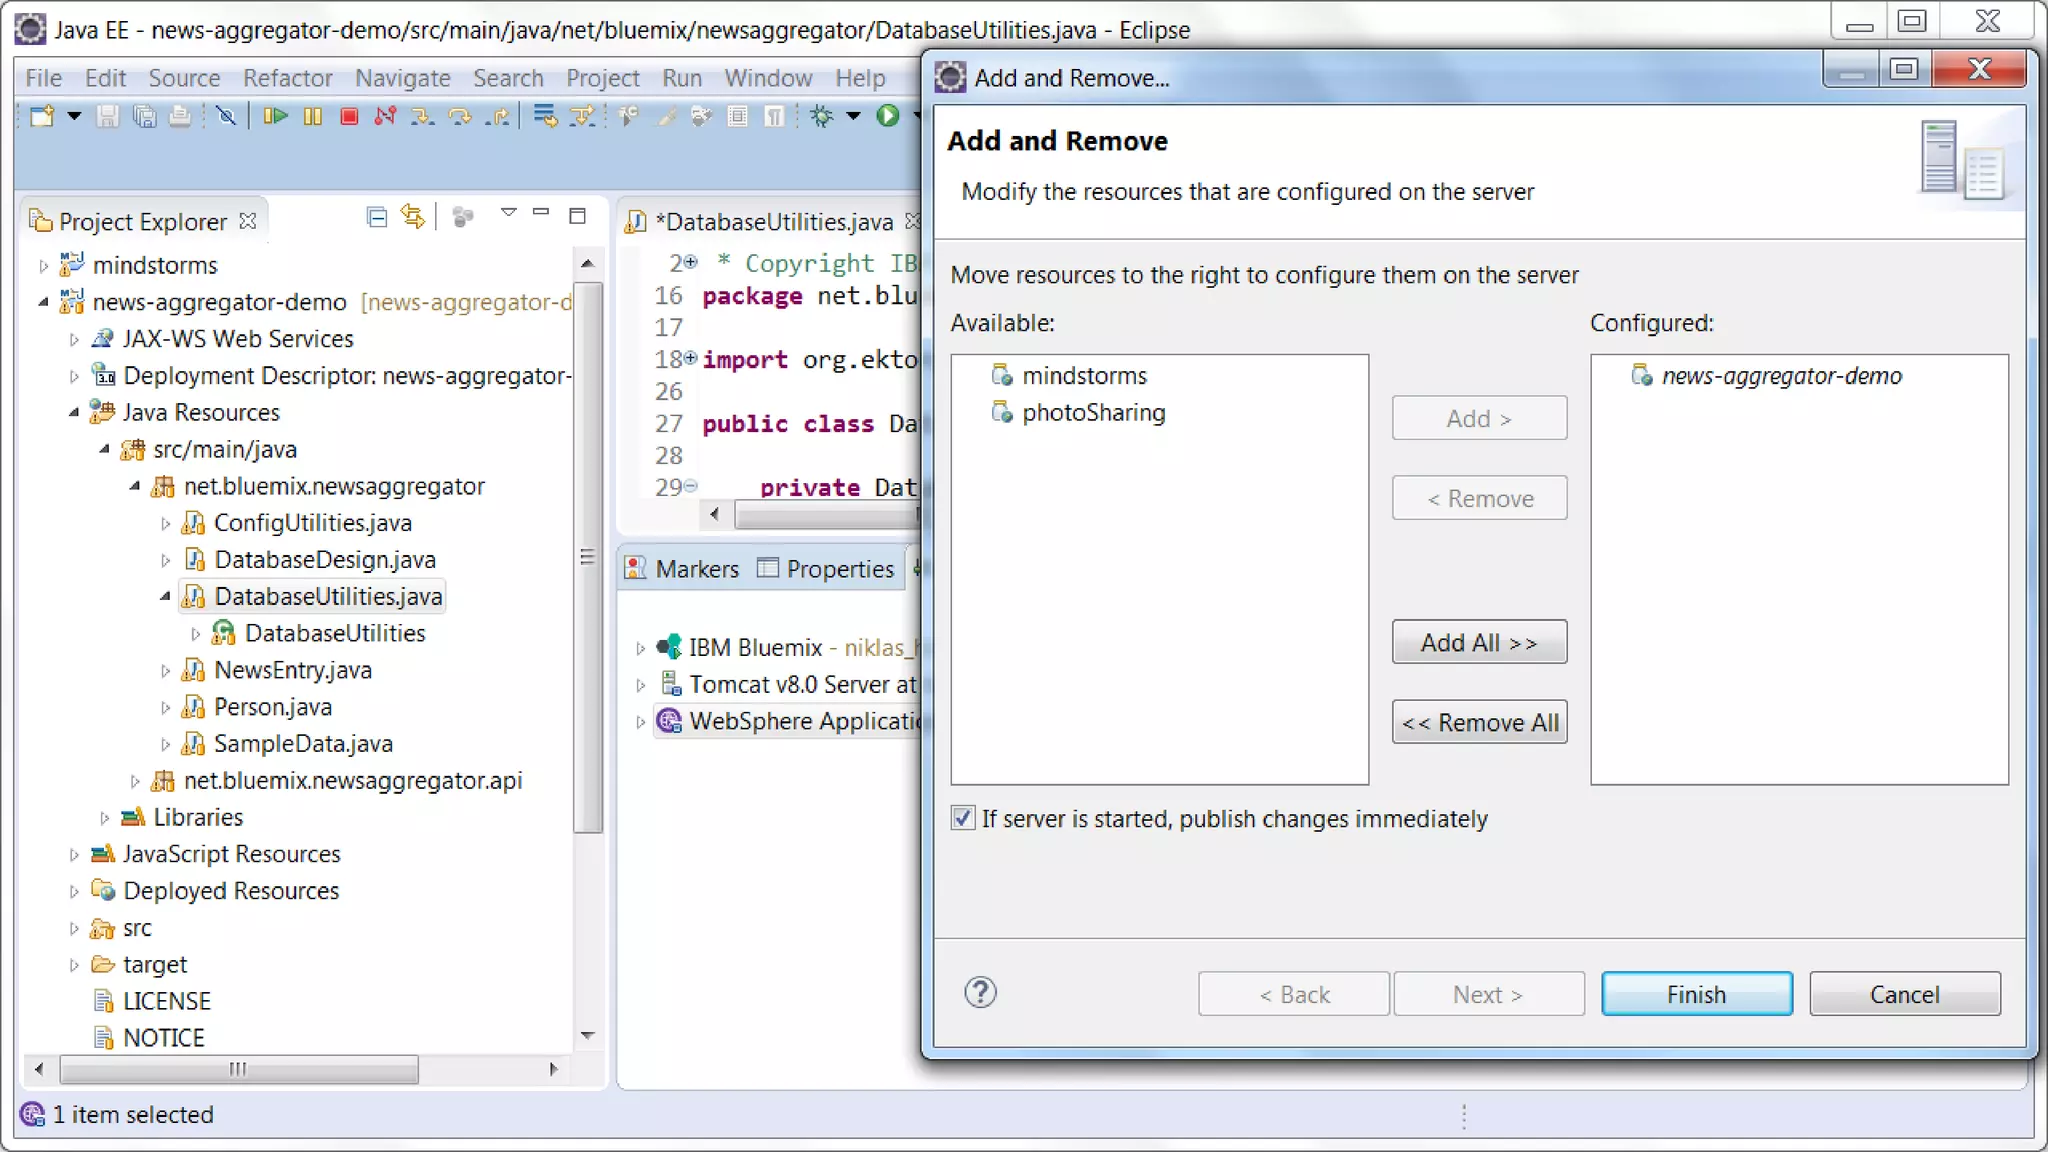Collapse the news-aggregator-demo project node
This screenshot has height=1152, width=2048.
pyautogui.click(x=43, y=302)
